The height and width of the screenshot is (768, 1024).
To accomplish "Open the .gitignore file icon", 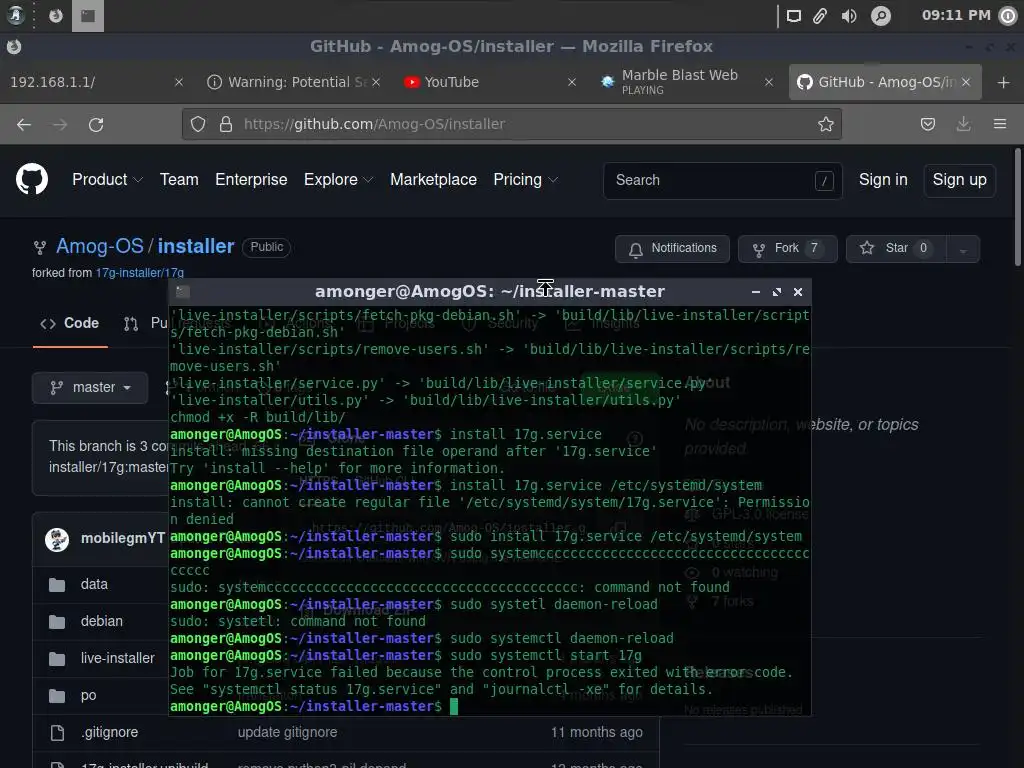I will pos(57,733).
